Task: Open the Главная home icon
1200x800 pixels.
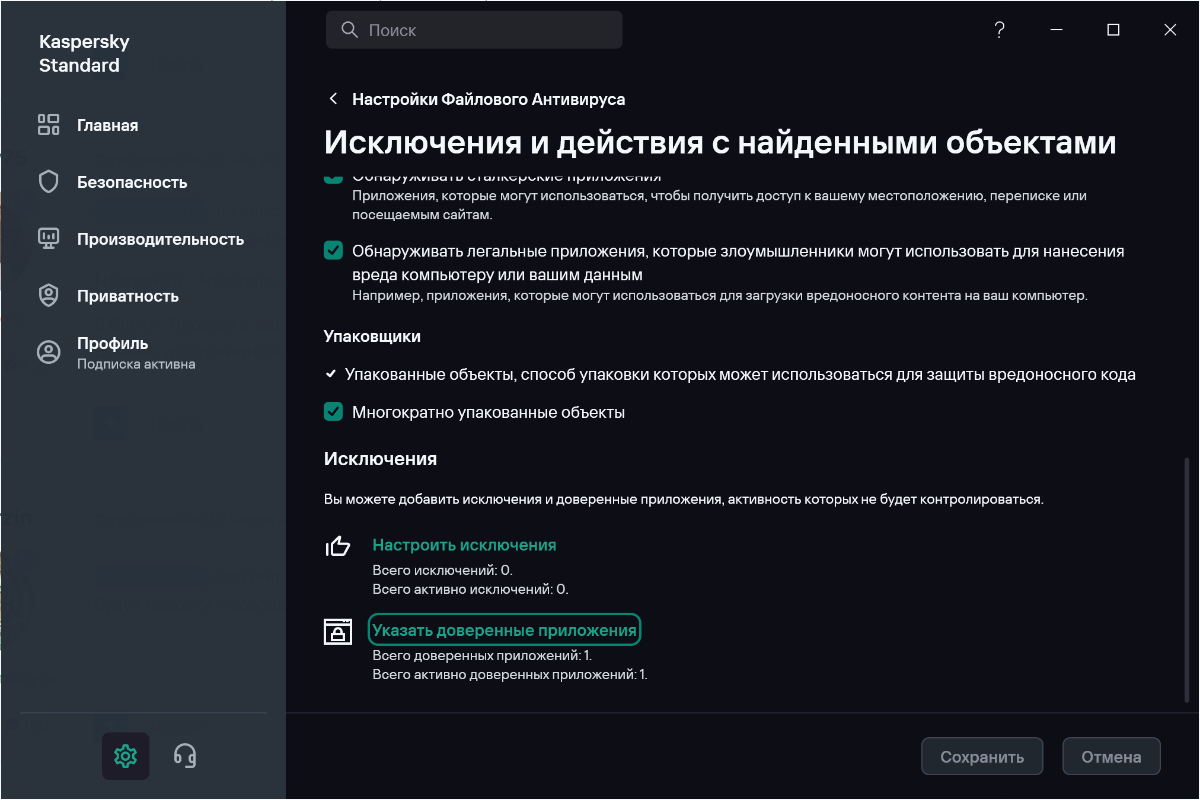Action: tap(49, 125)
